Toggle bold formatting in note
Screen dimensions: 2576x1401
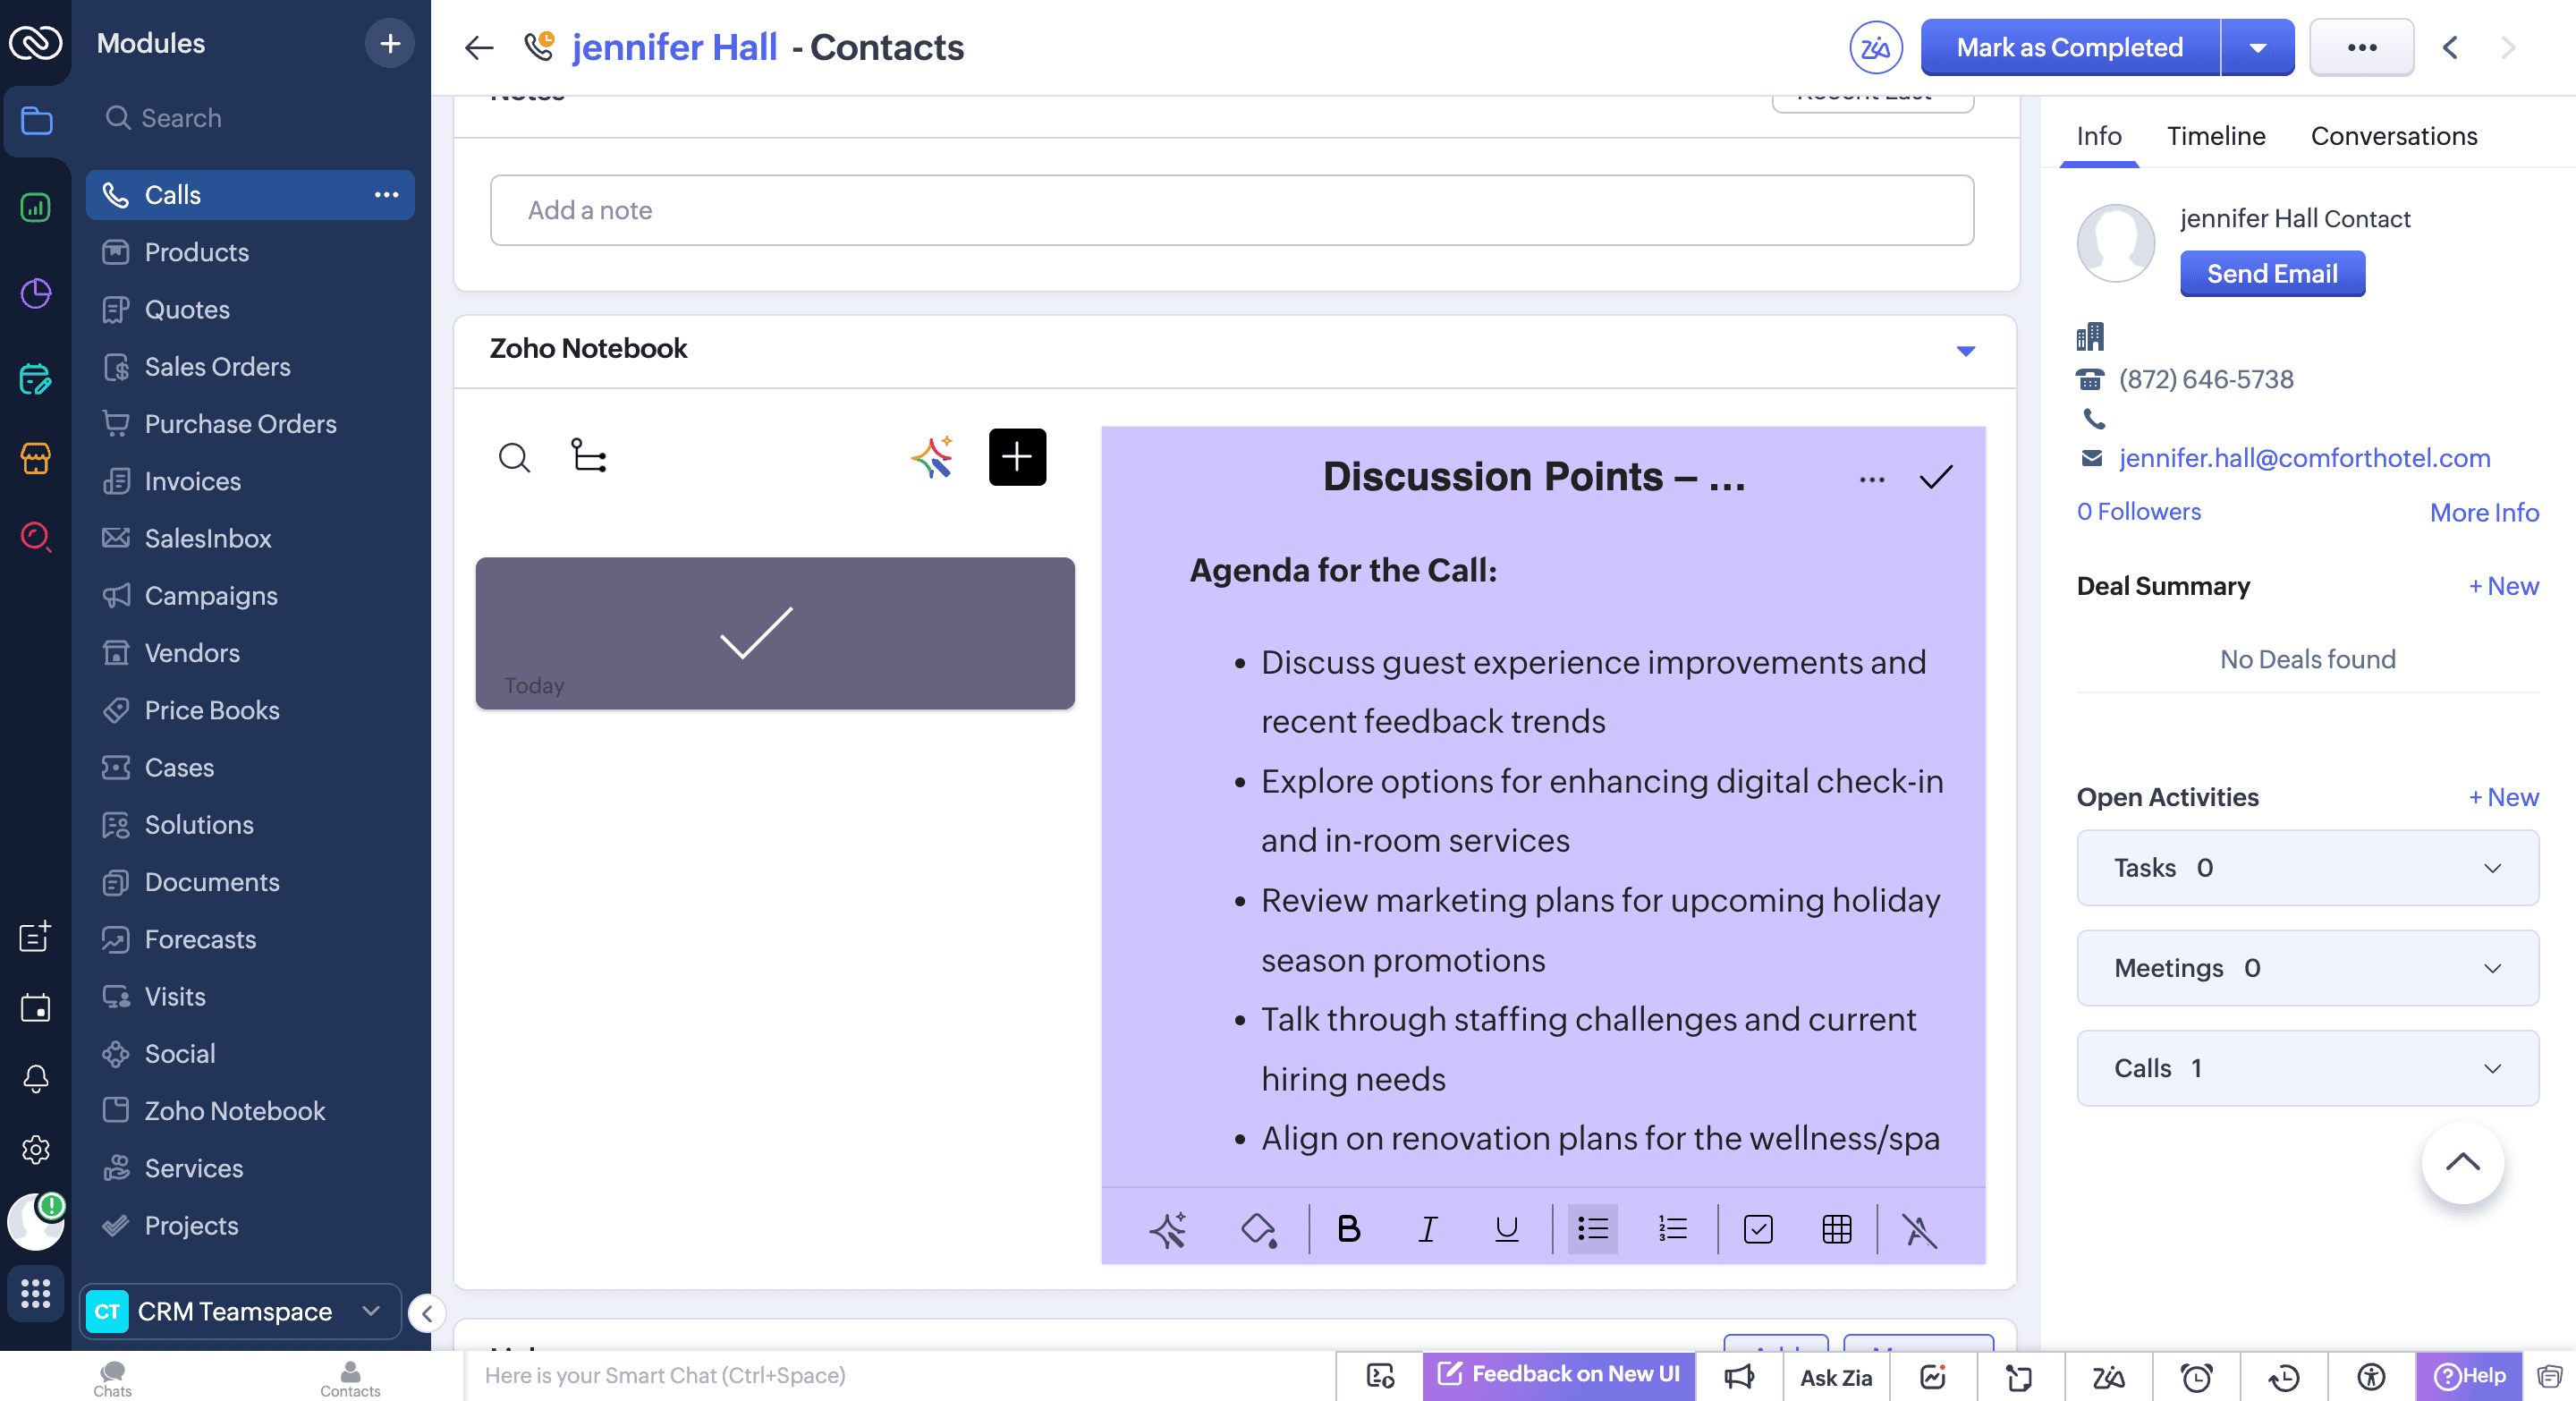1348,1229
